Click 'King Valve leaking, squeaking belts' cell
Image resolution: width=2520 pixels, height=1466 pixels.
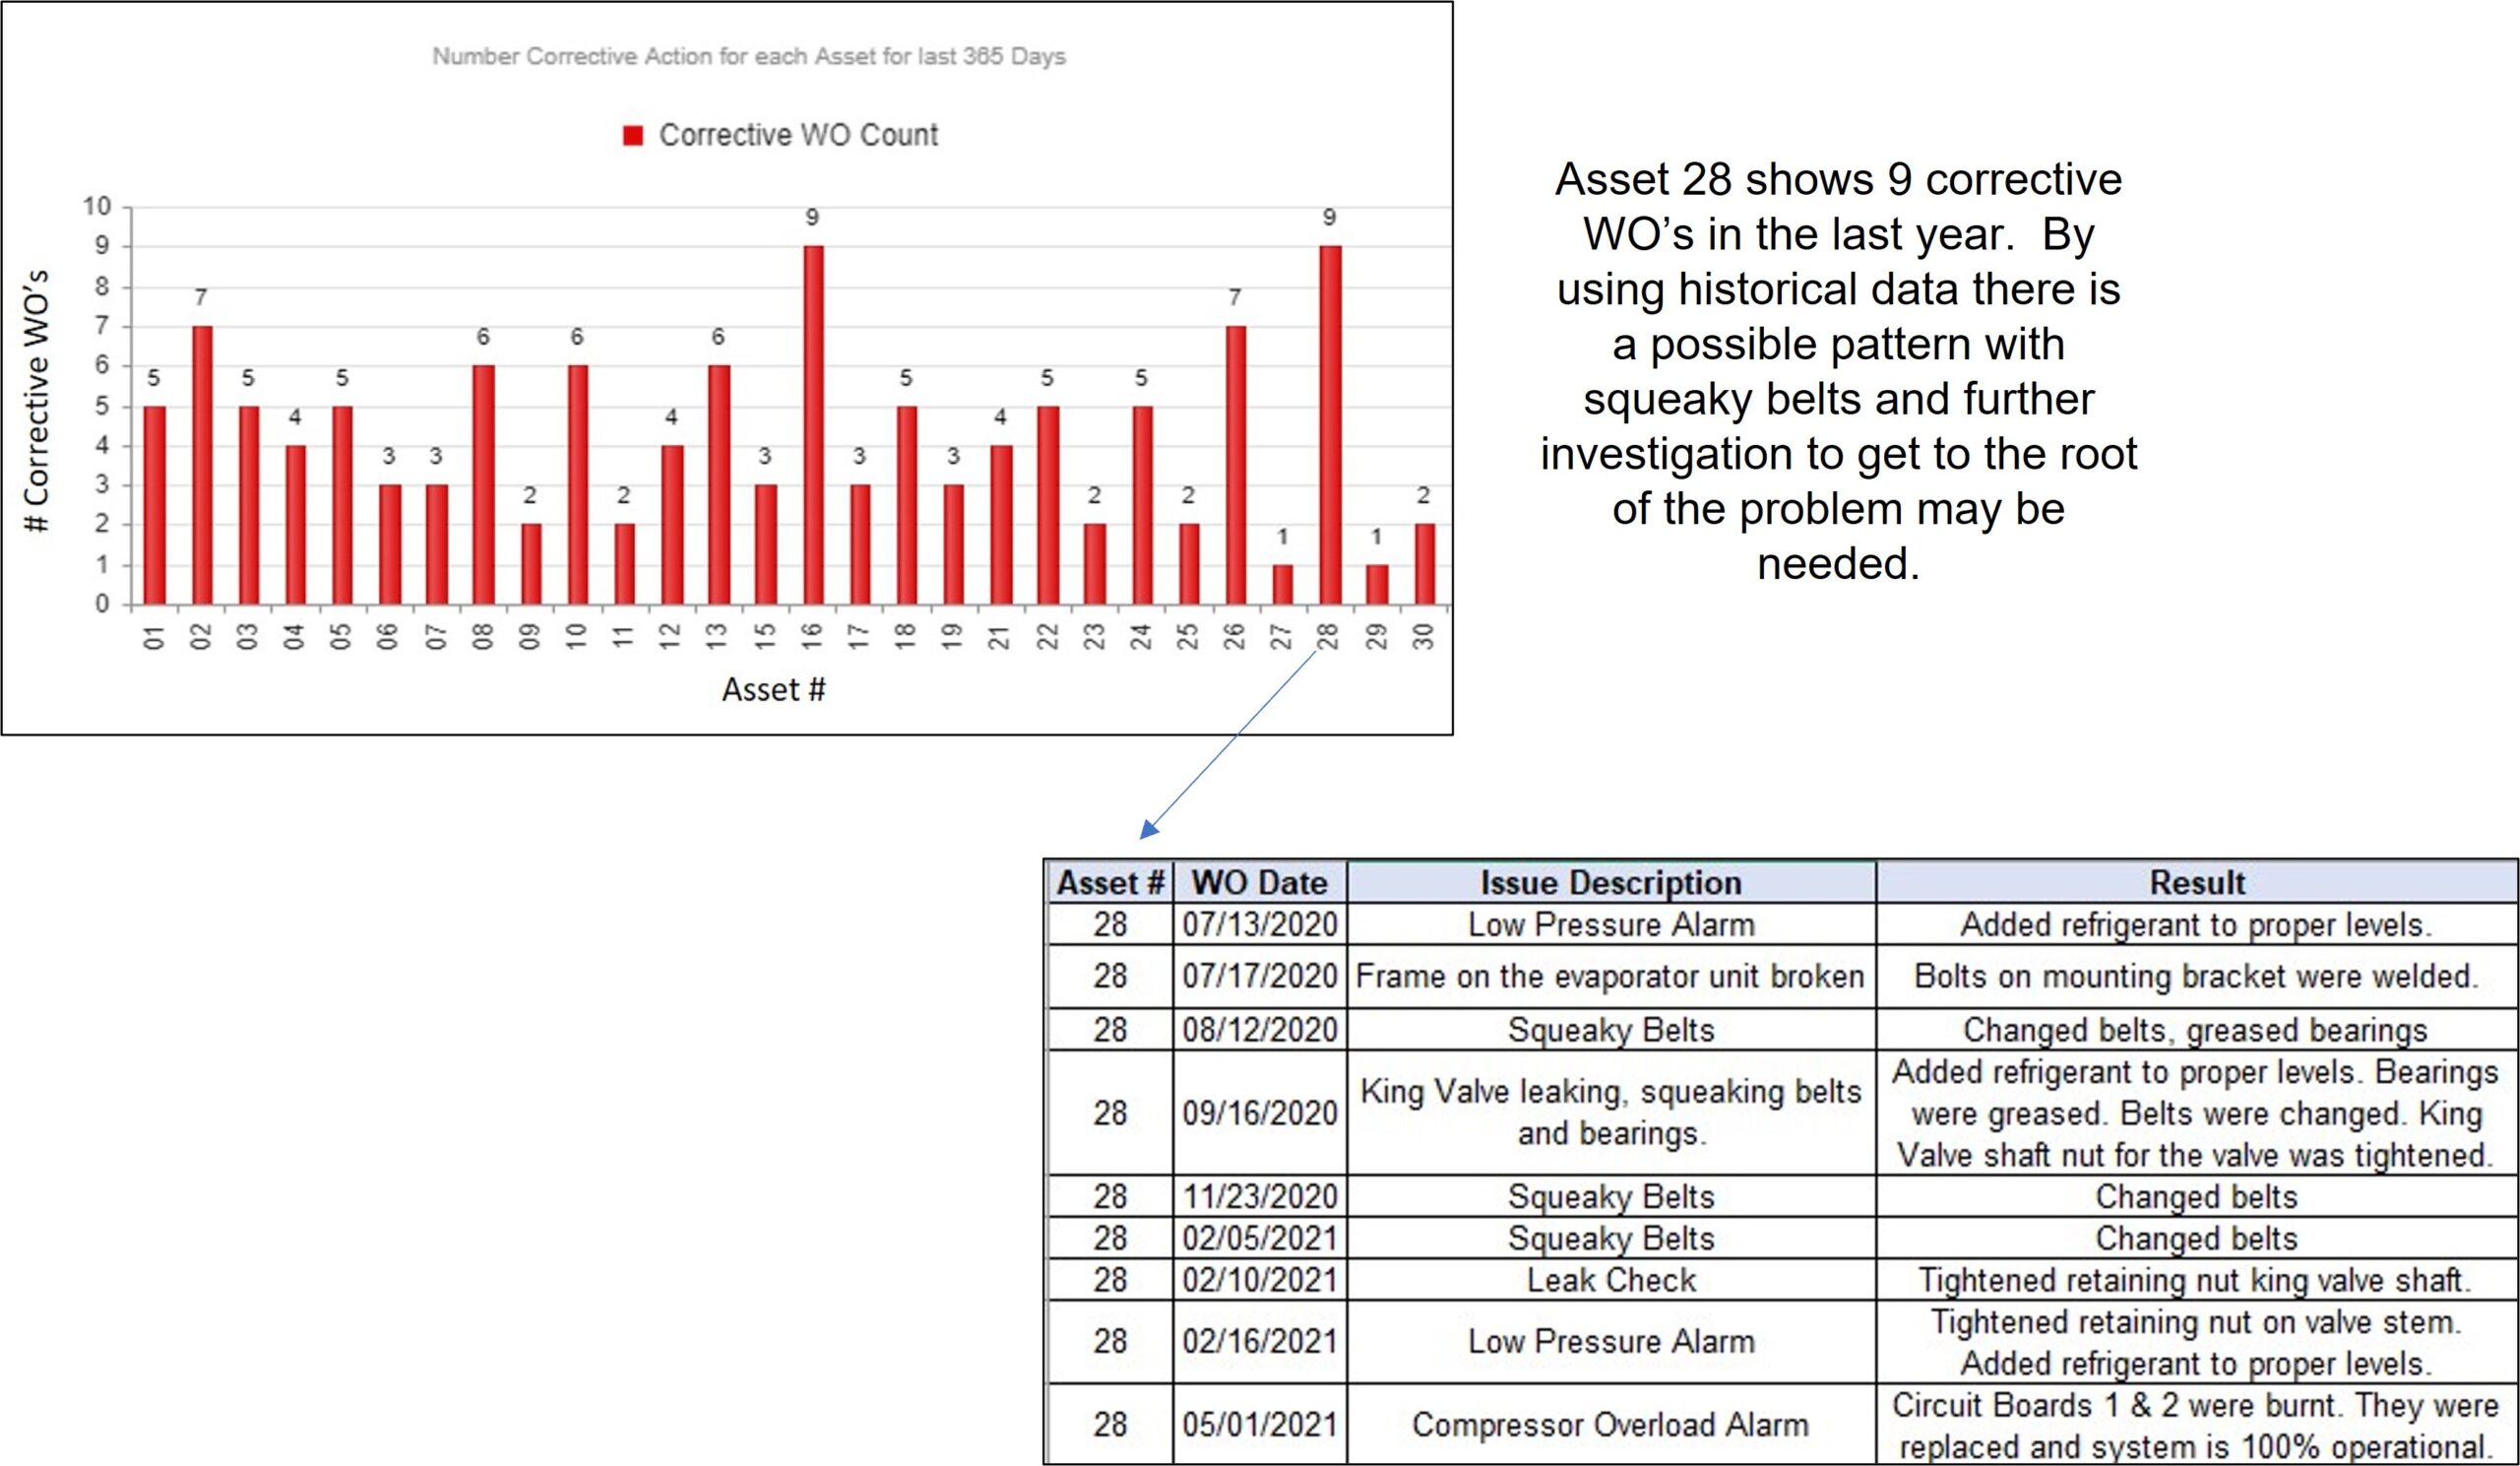point(1611,1113)
